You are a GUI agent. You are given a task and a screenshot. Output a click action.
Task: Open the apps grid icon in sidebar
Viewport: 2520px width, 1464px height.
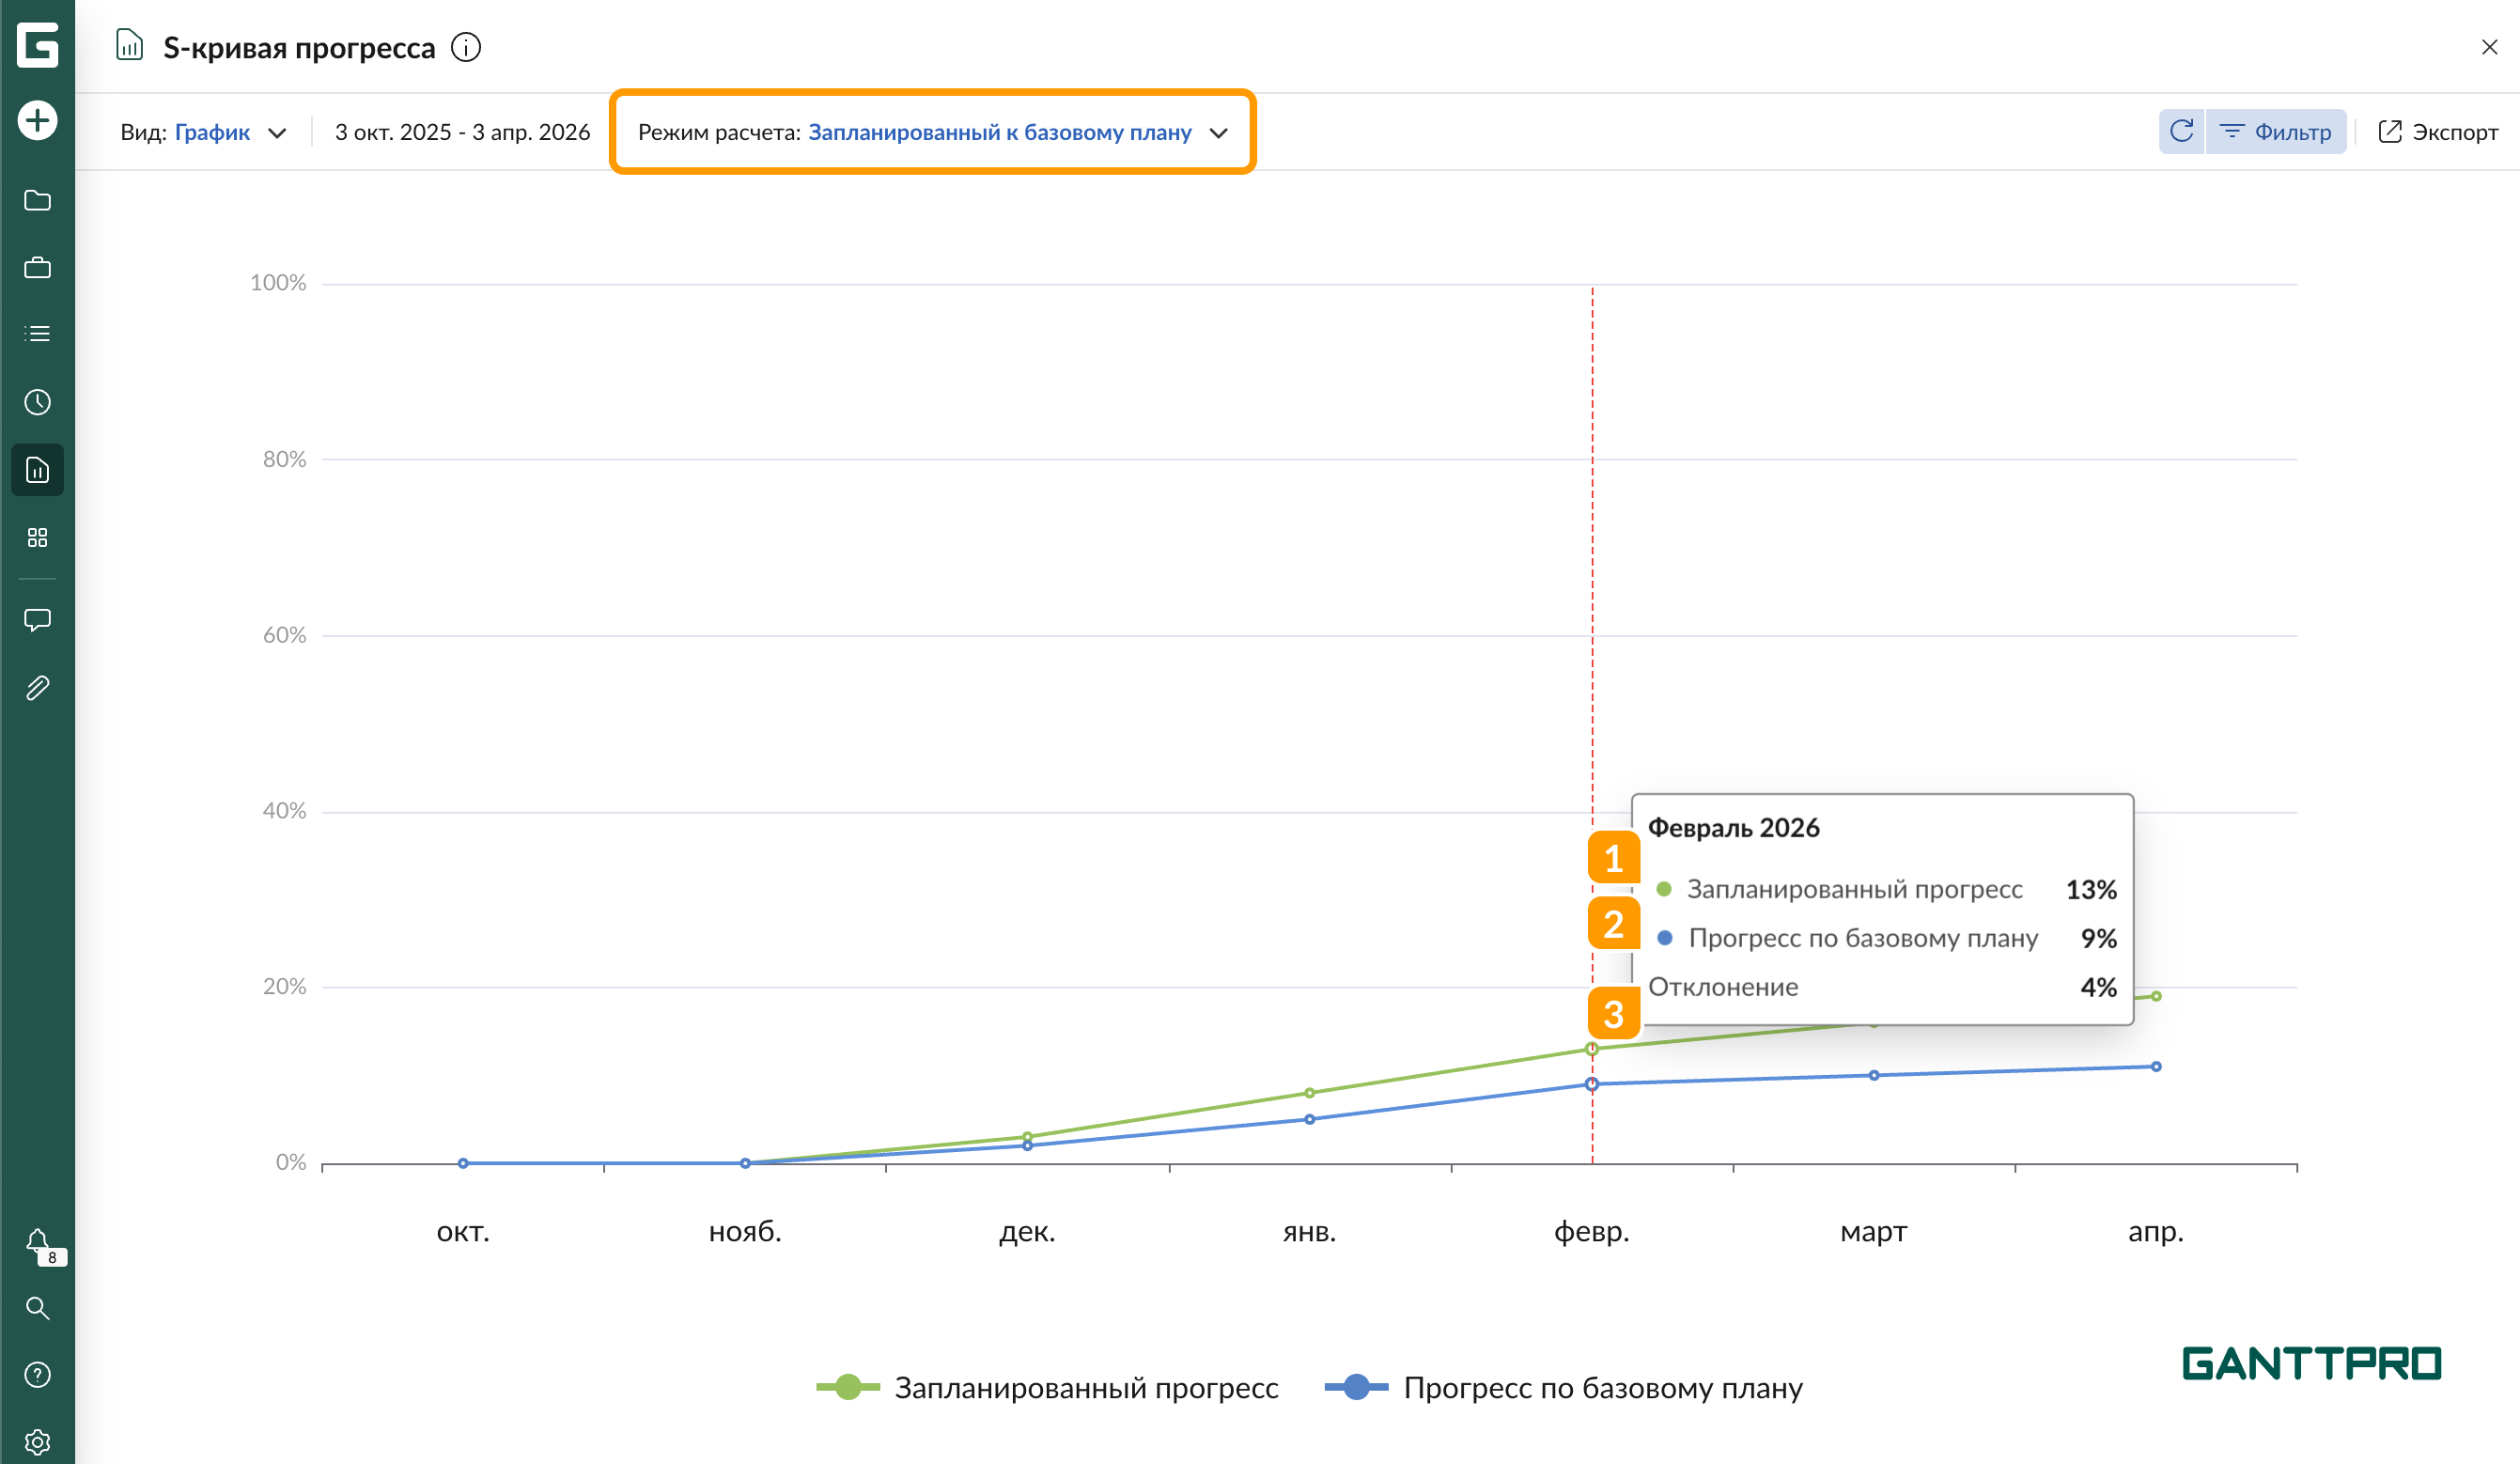point(37,538)
